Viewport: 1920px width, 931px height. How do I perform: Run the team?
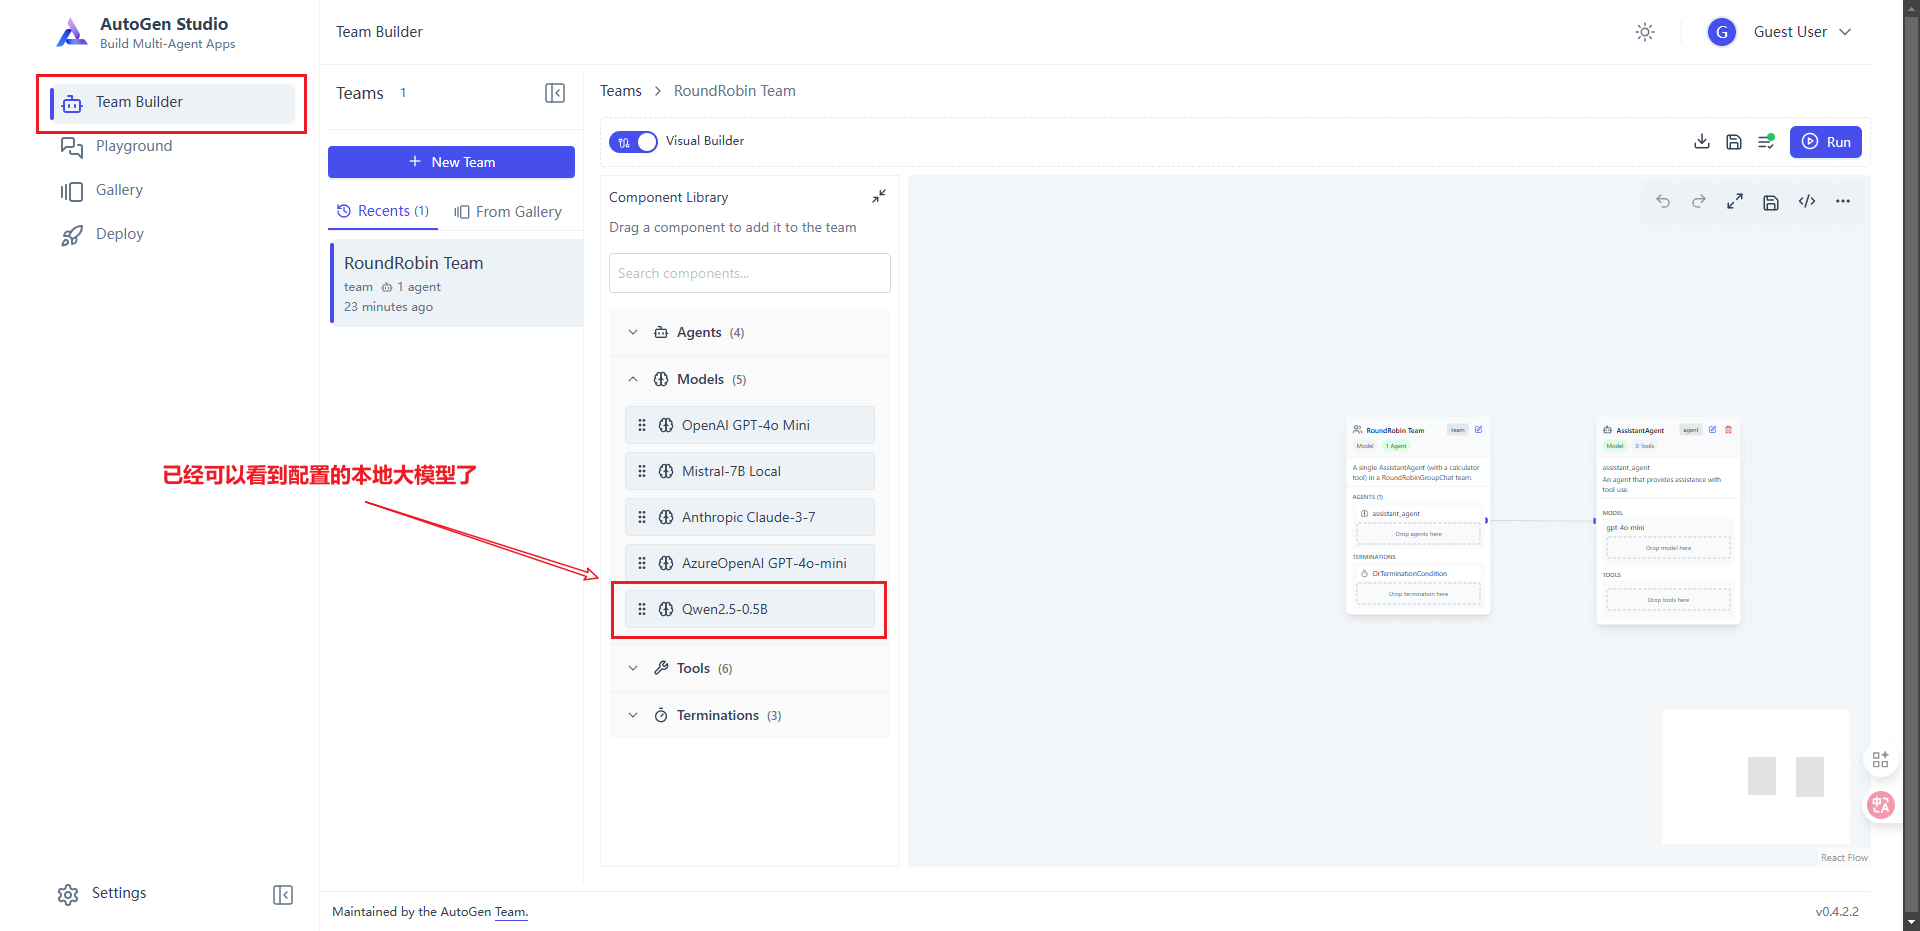tap(1826, 142)
